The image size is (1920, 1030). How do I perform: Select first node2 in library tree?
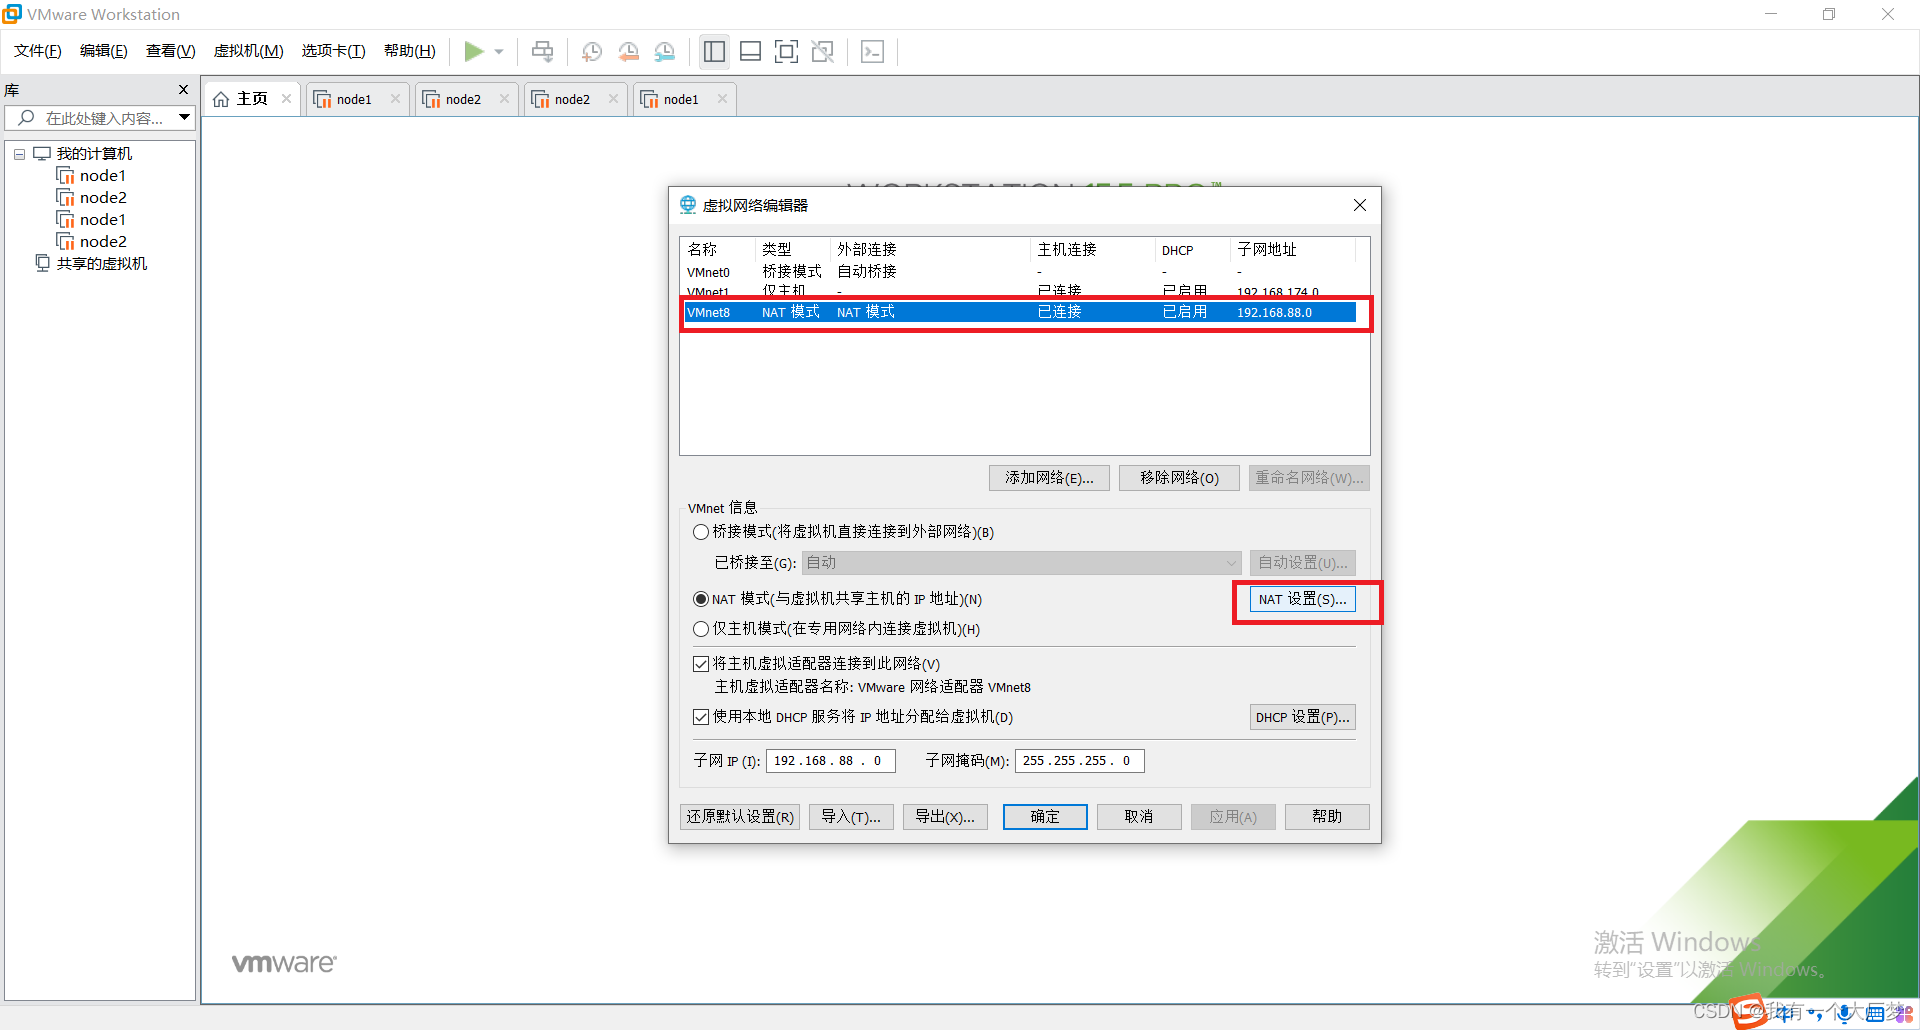[x=92, y=198]
